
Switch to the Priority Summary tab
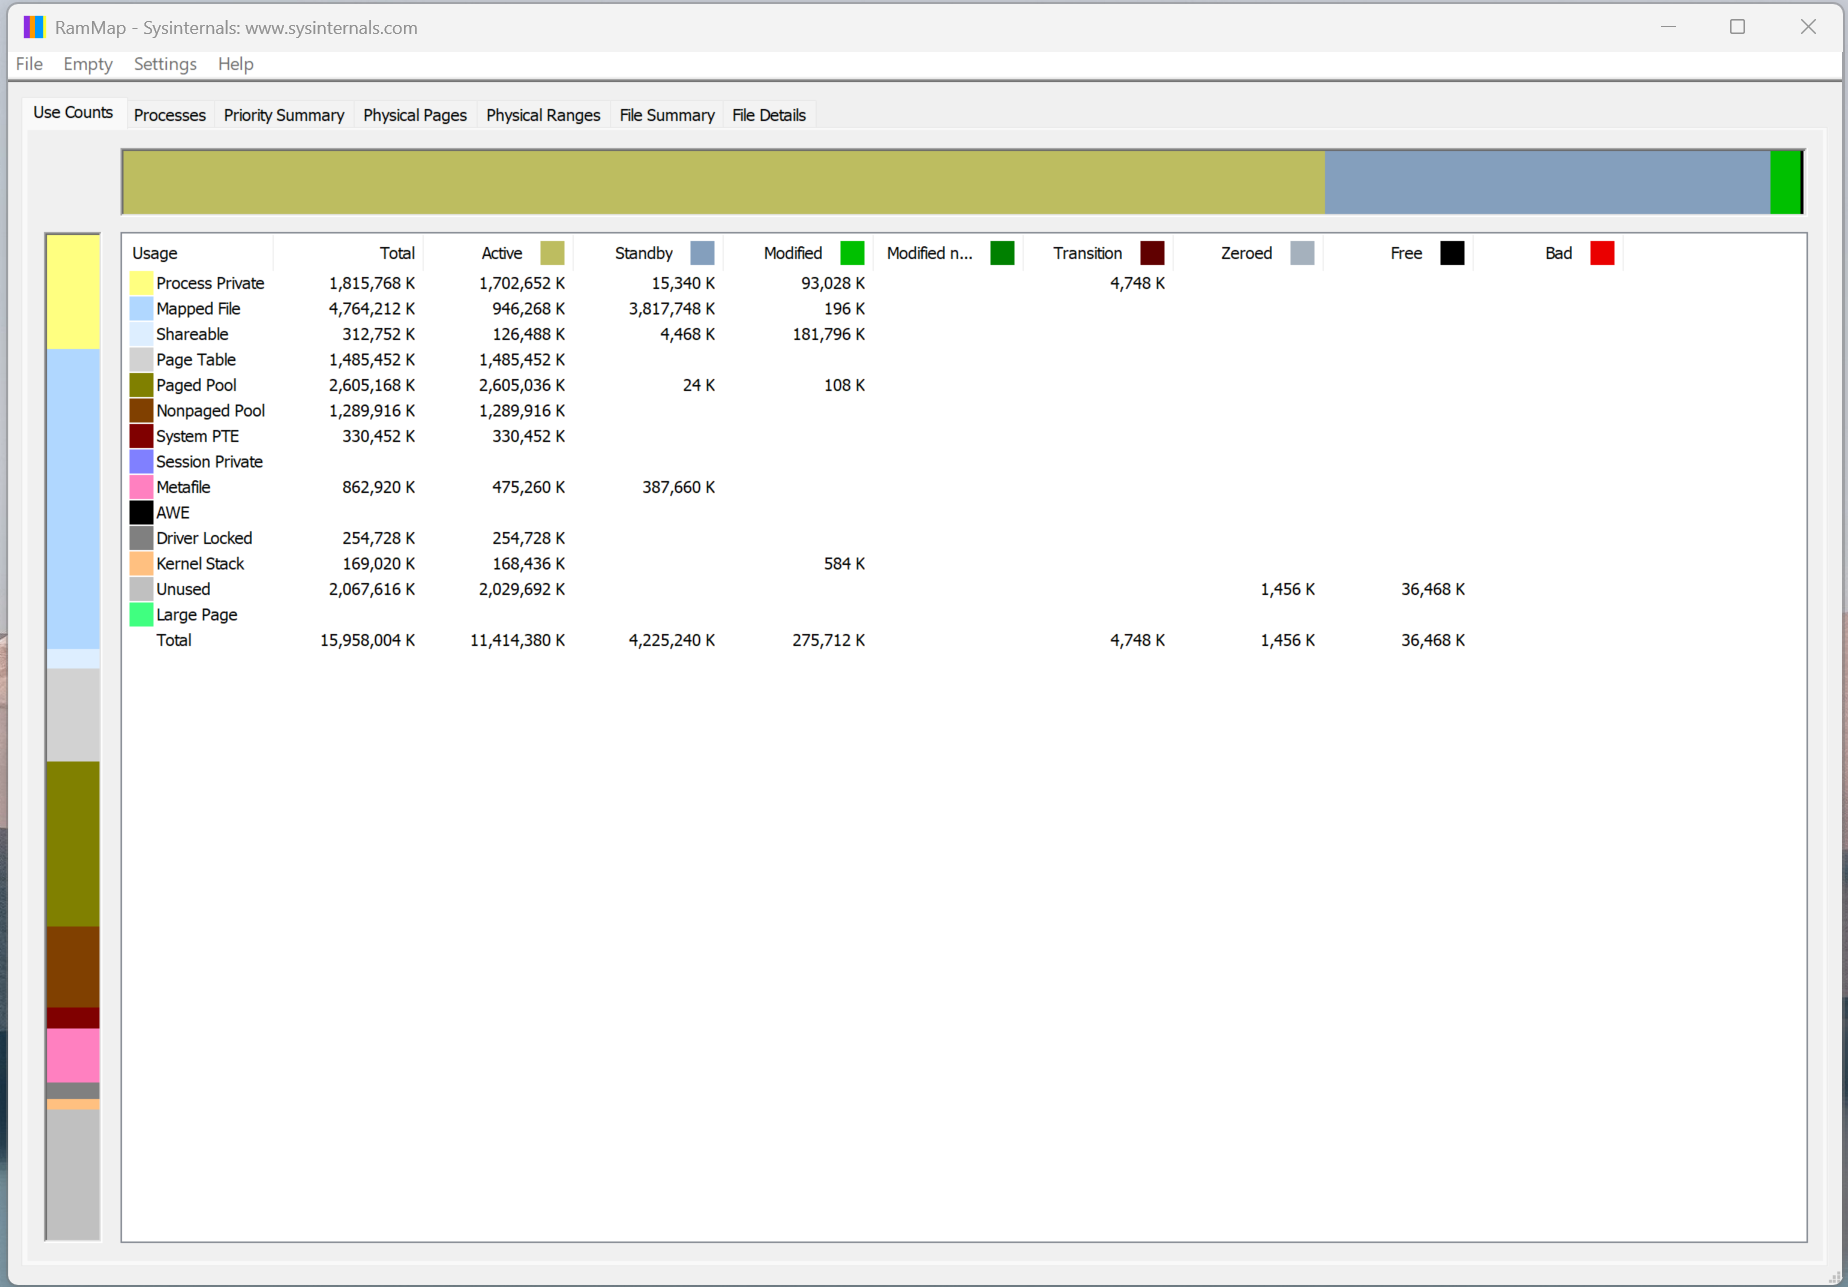coord(284,115)
